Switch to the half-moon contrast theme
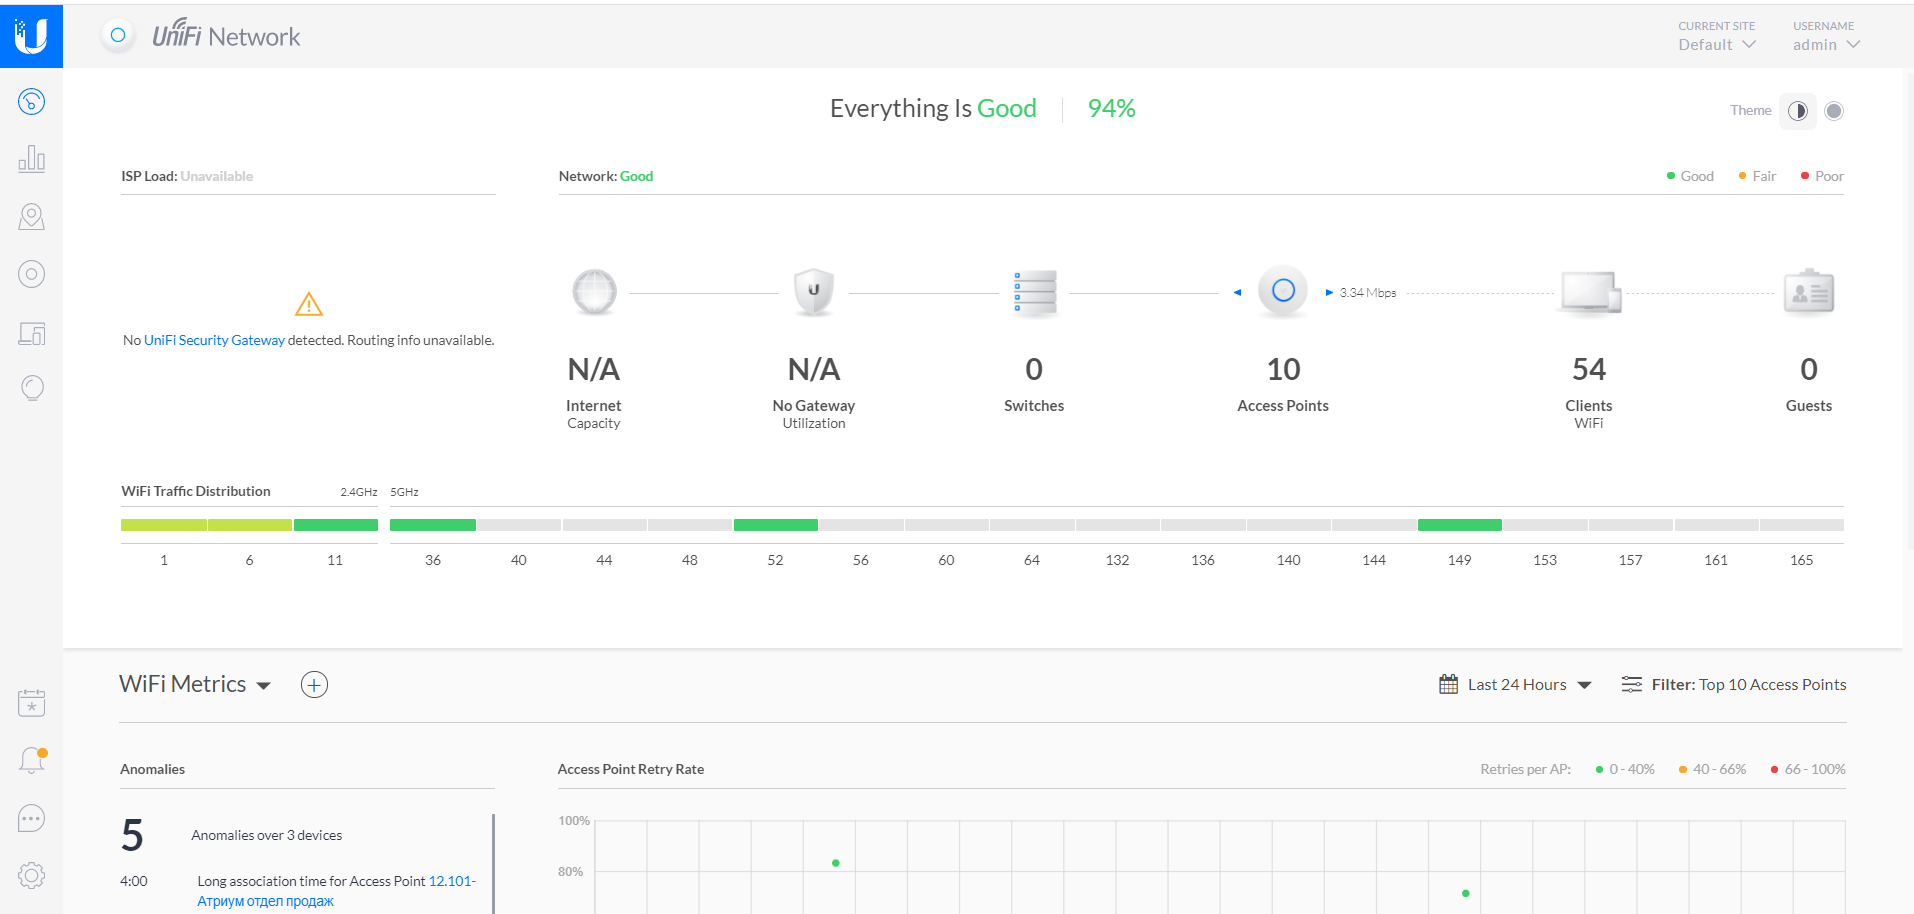 (x=1798, y=111)
